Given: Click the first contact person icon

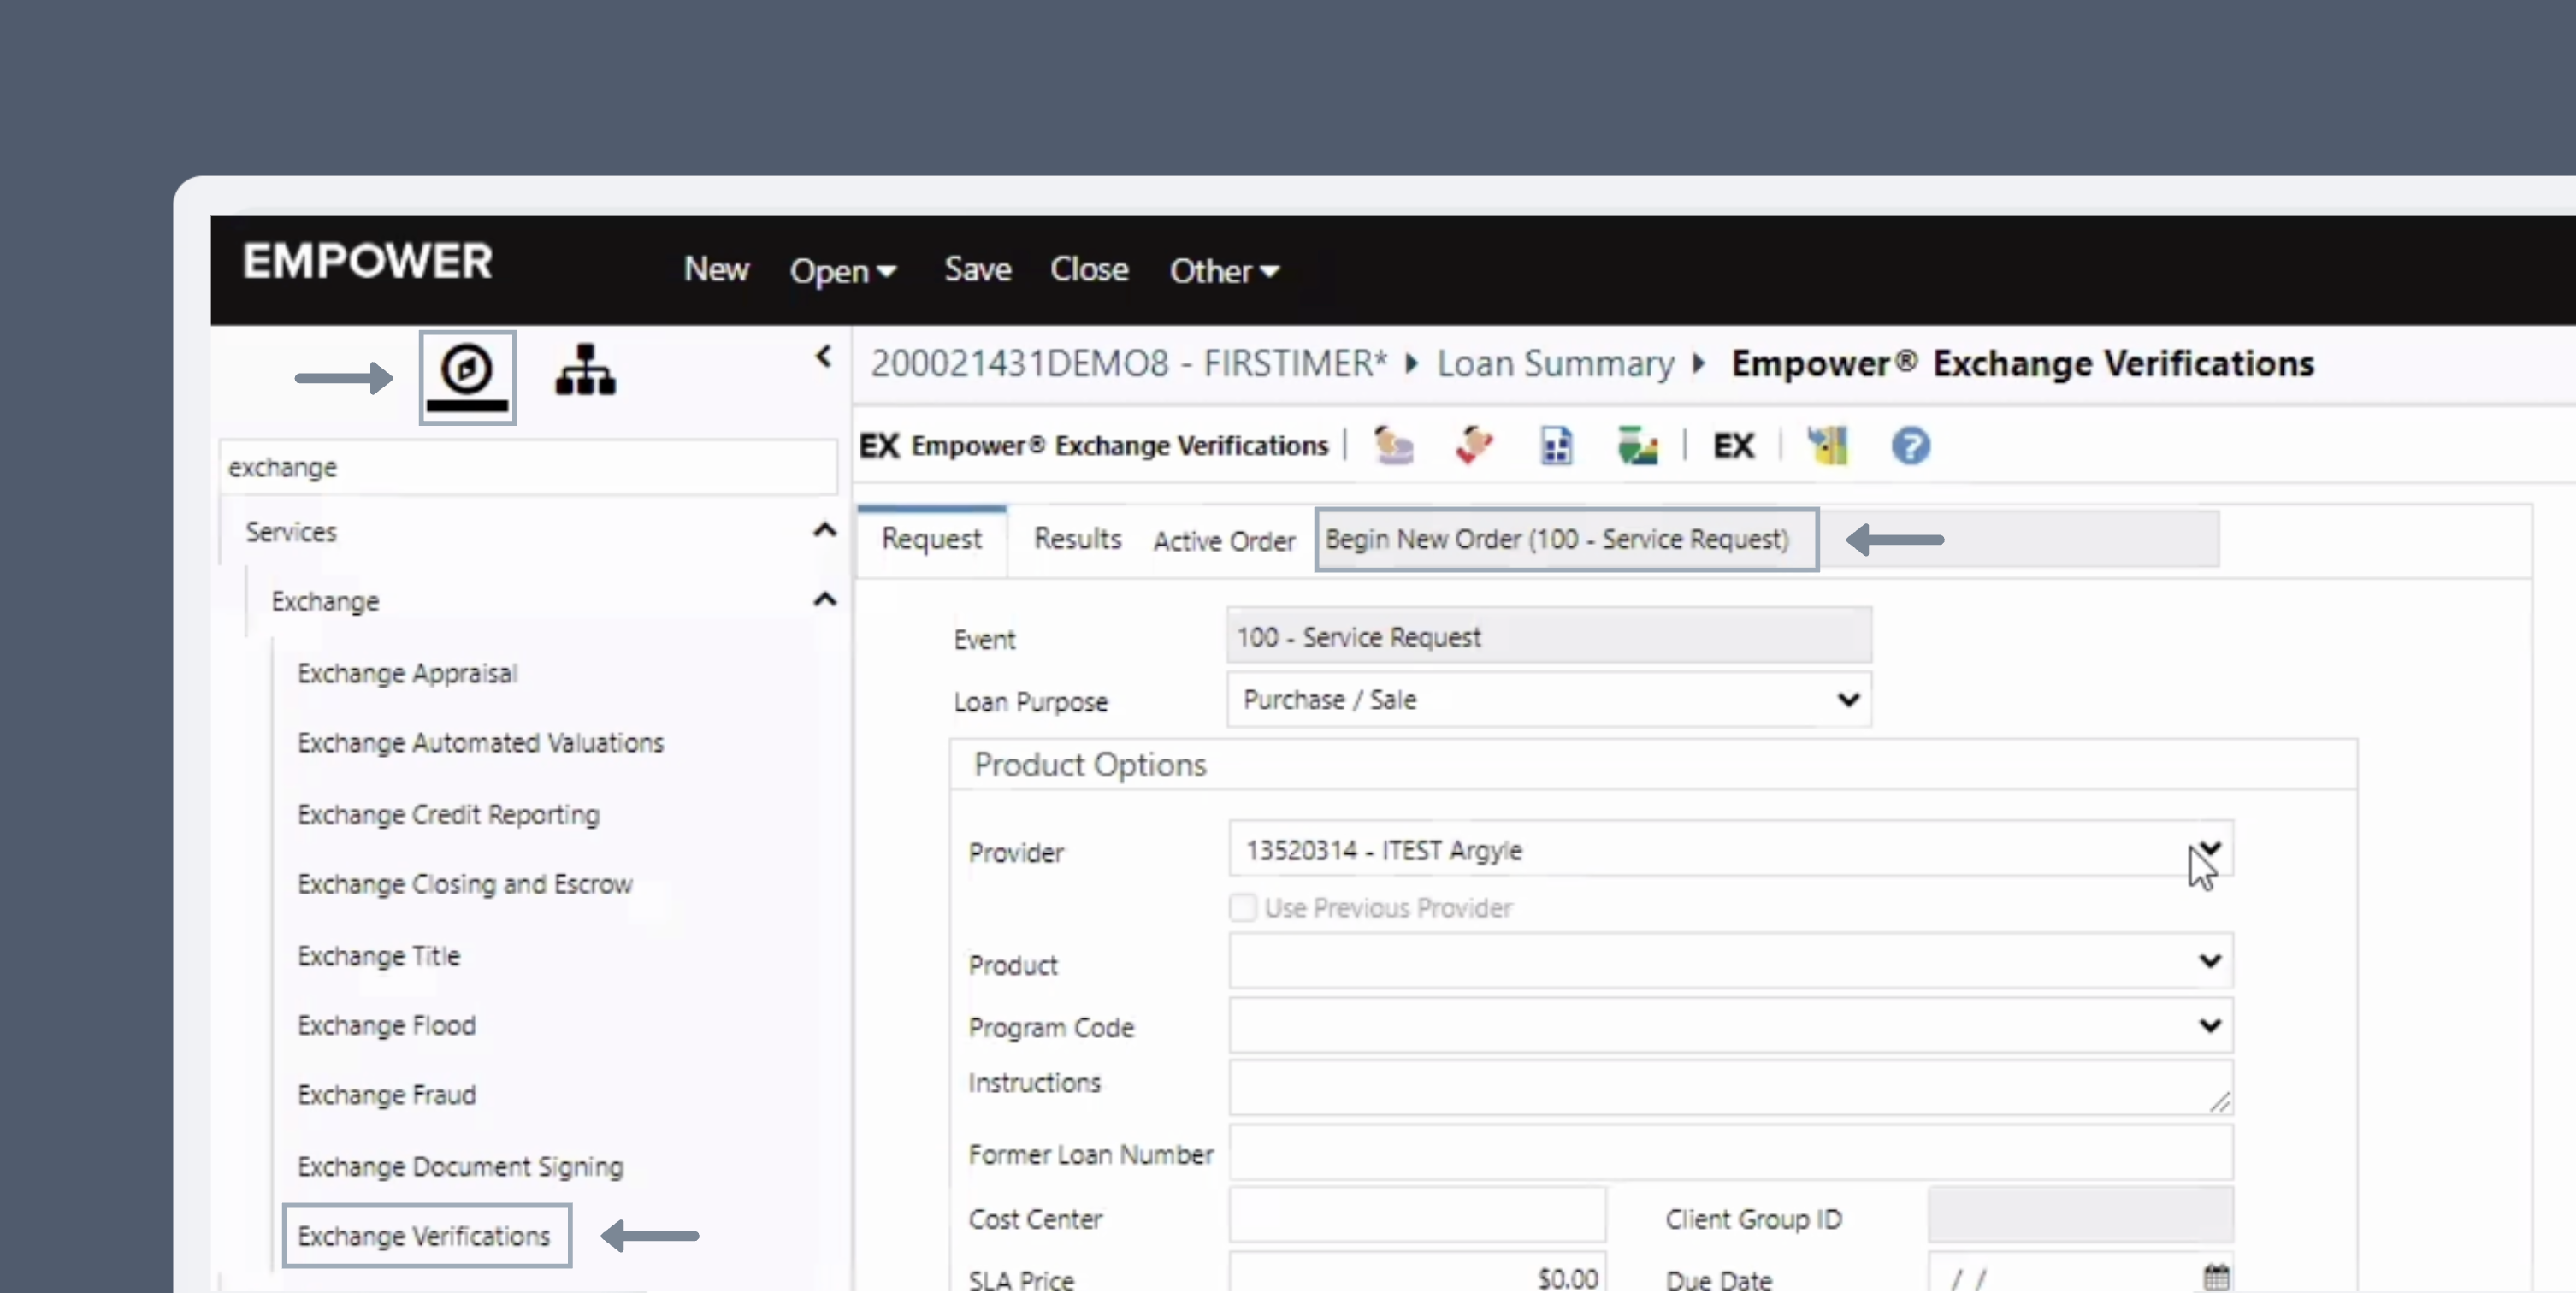Looking at the screenshot, I should tap(1394, 445).
